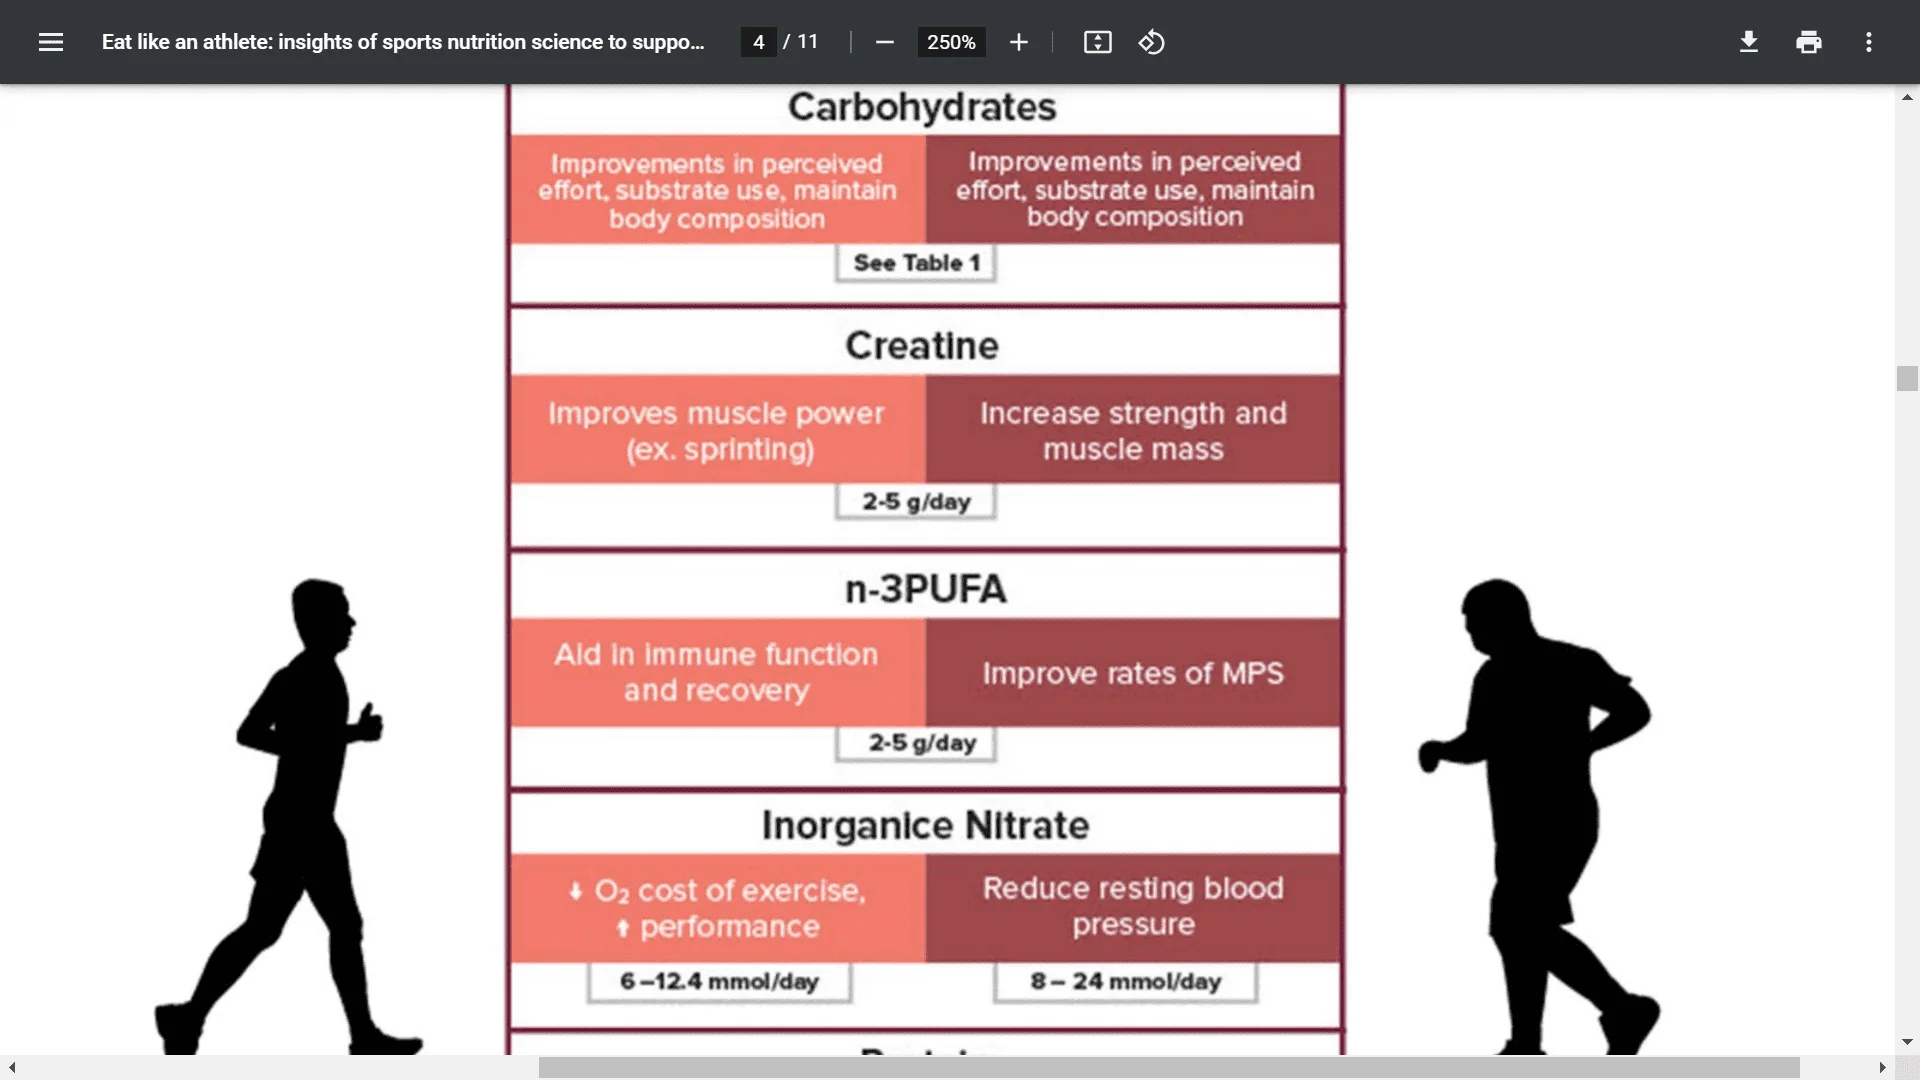Click the scroll left arrow
This screenshot has height=1080, width=1920.
[12, 1068]
